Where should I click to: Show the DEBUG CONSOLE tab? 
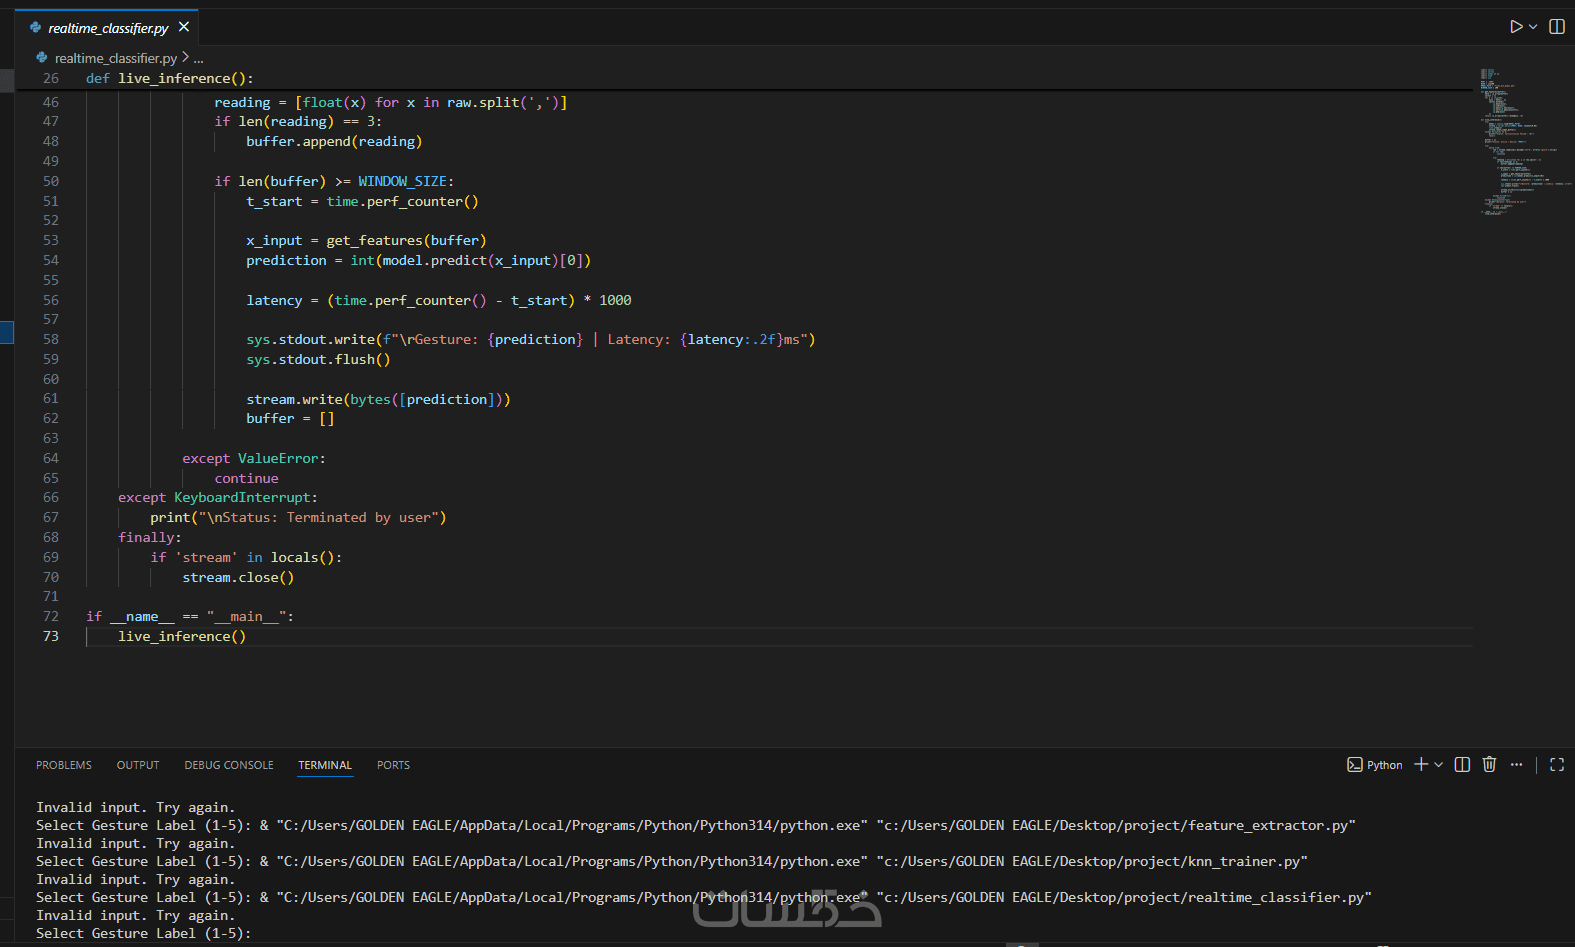click(x=229, y=765)
